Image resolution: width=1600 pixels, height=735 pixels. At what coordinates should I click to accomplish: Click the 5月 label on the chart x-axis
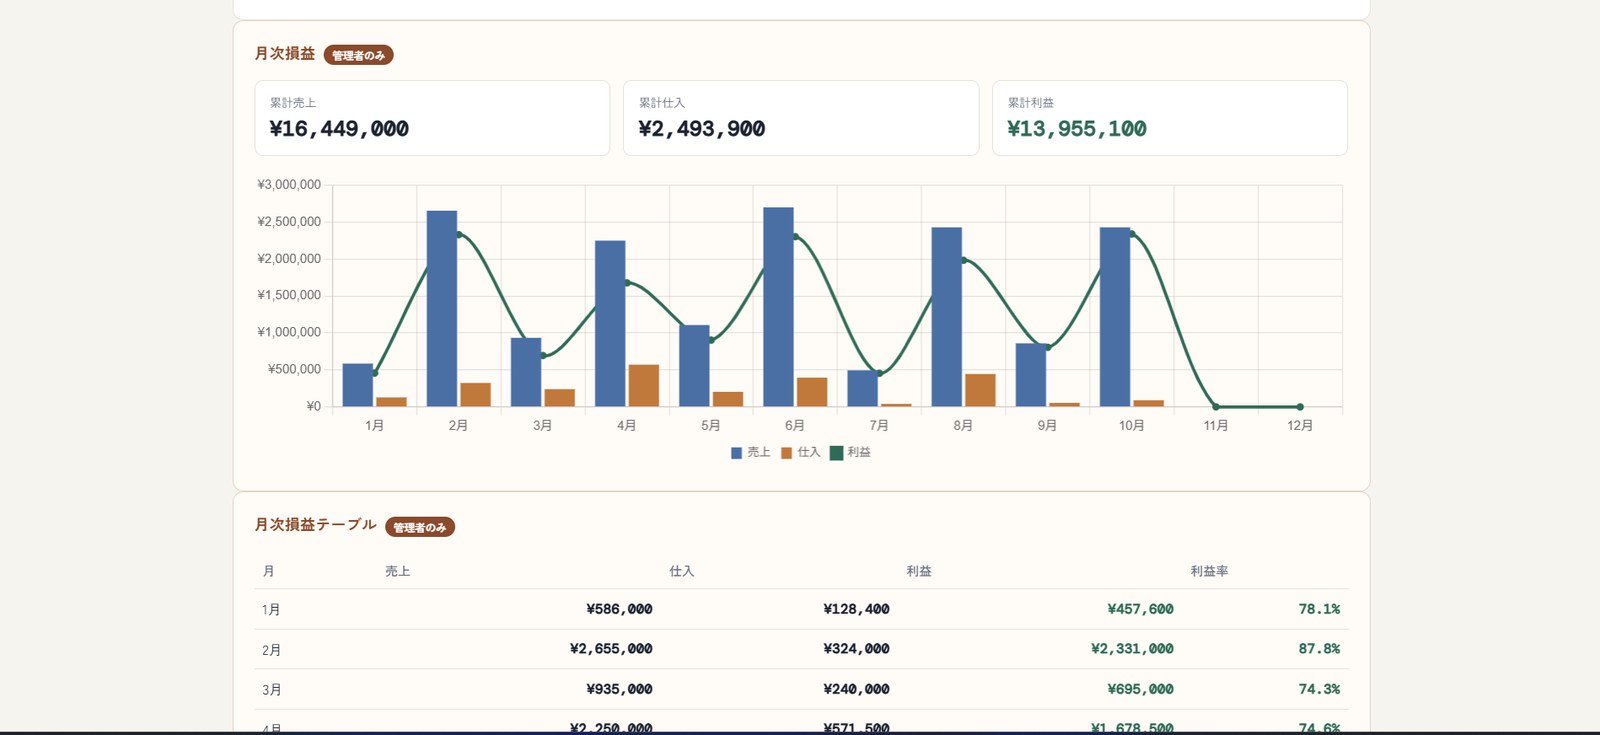(x=711, y=426)
